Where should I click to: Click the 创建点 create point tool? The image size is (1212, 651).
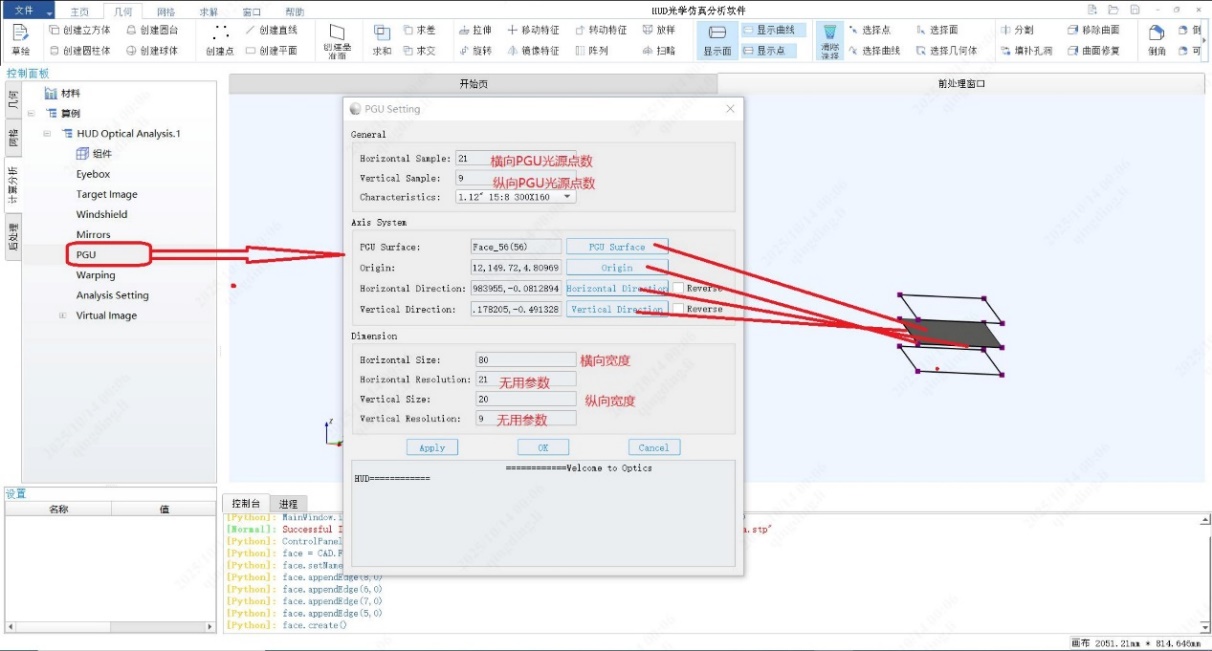tap(220, 39)
